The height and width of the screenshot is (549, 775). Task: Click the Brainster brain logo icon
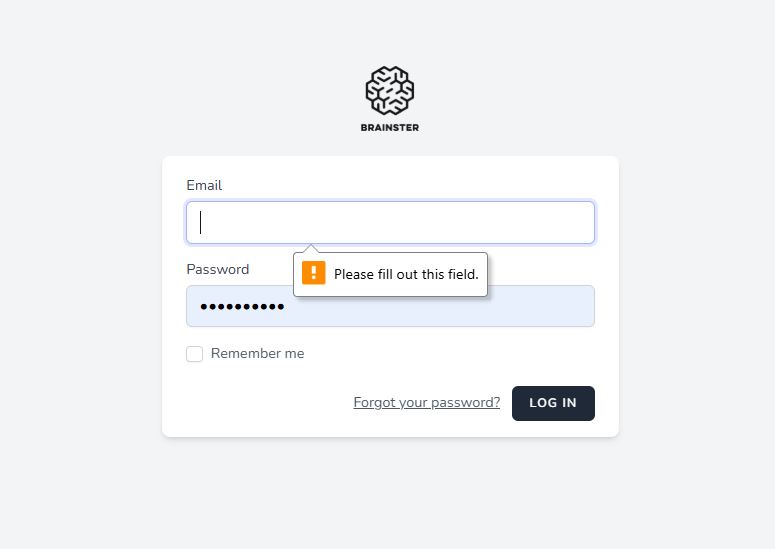[x=389, y=90]
